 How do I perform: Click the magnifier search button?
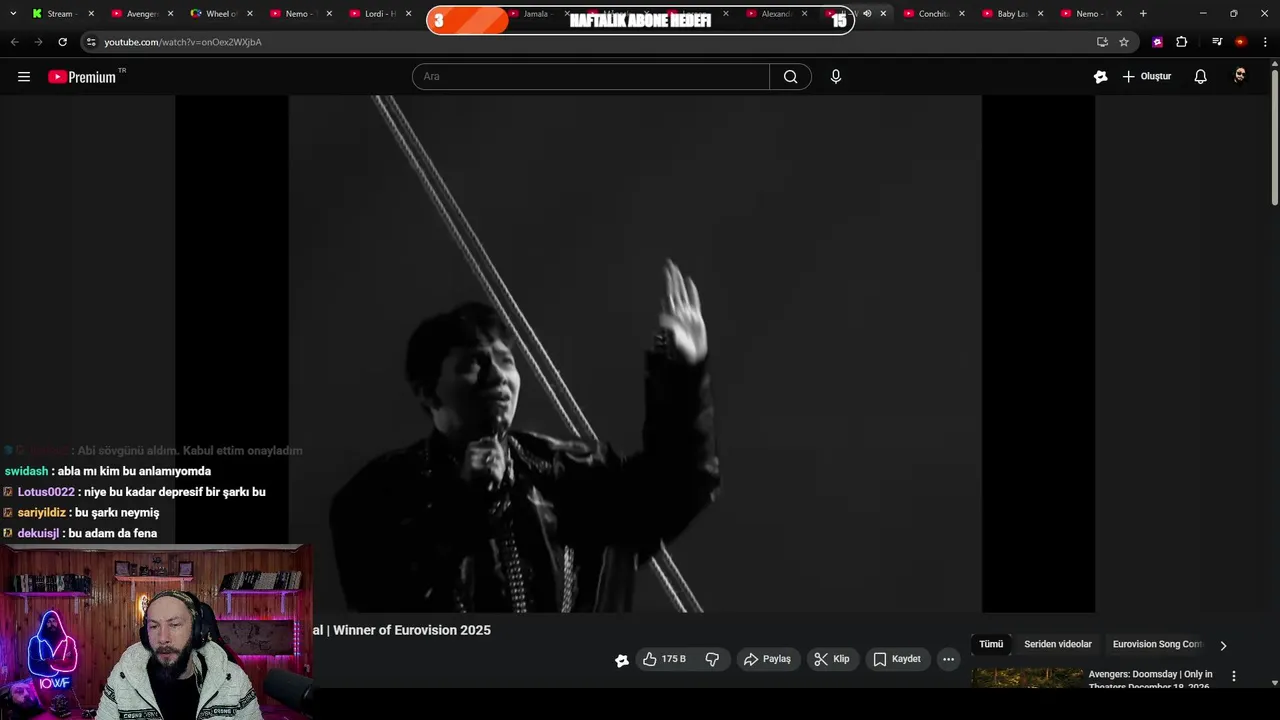point(790,77)
